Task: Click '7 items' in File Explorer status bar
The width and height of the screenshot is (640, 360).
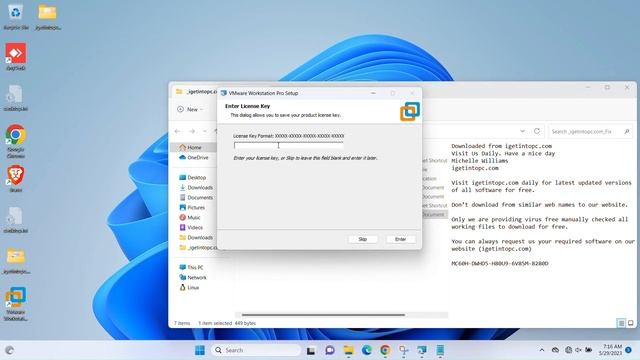Action: point(182,323)
